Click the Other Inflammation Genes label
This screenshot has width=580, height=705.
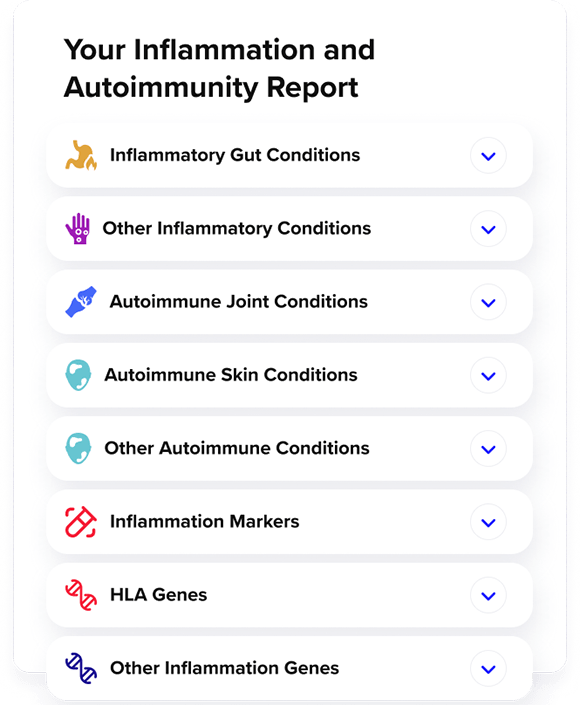coord(224,668)
